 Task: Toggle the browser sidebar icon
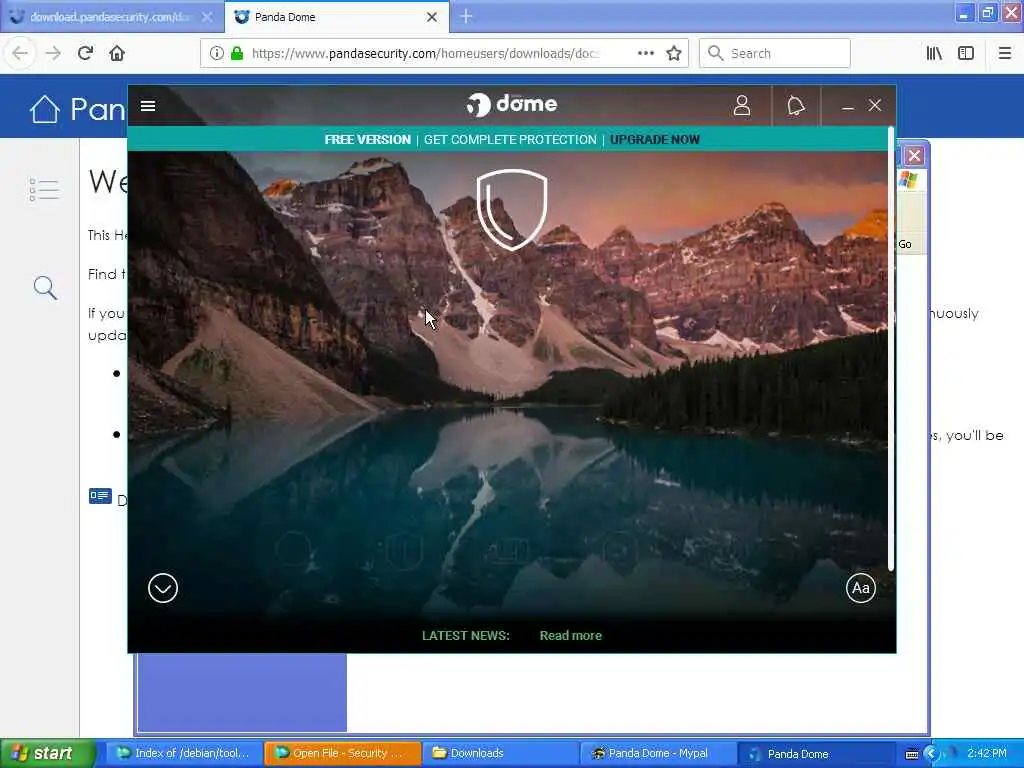[966, 53]
